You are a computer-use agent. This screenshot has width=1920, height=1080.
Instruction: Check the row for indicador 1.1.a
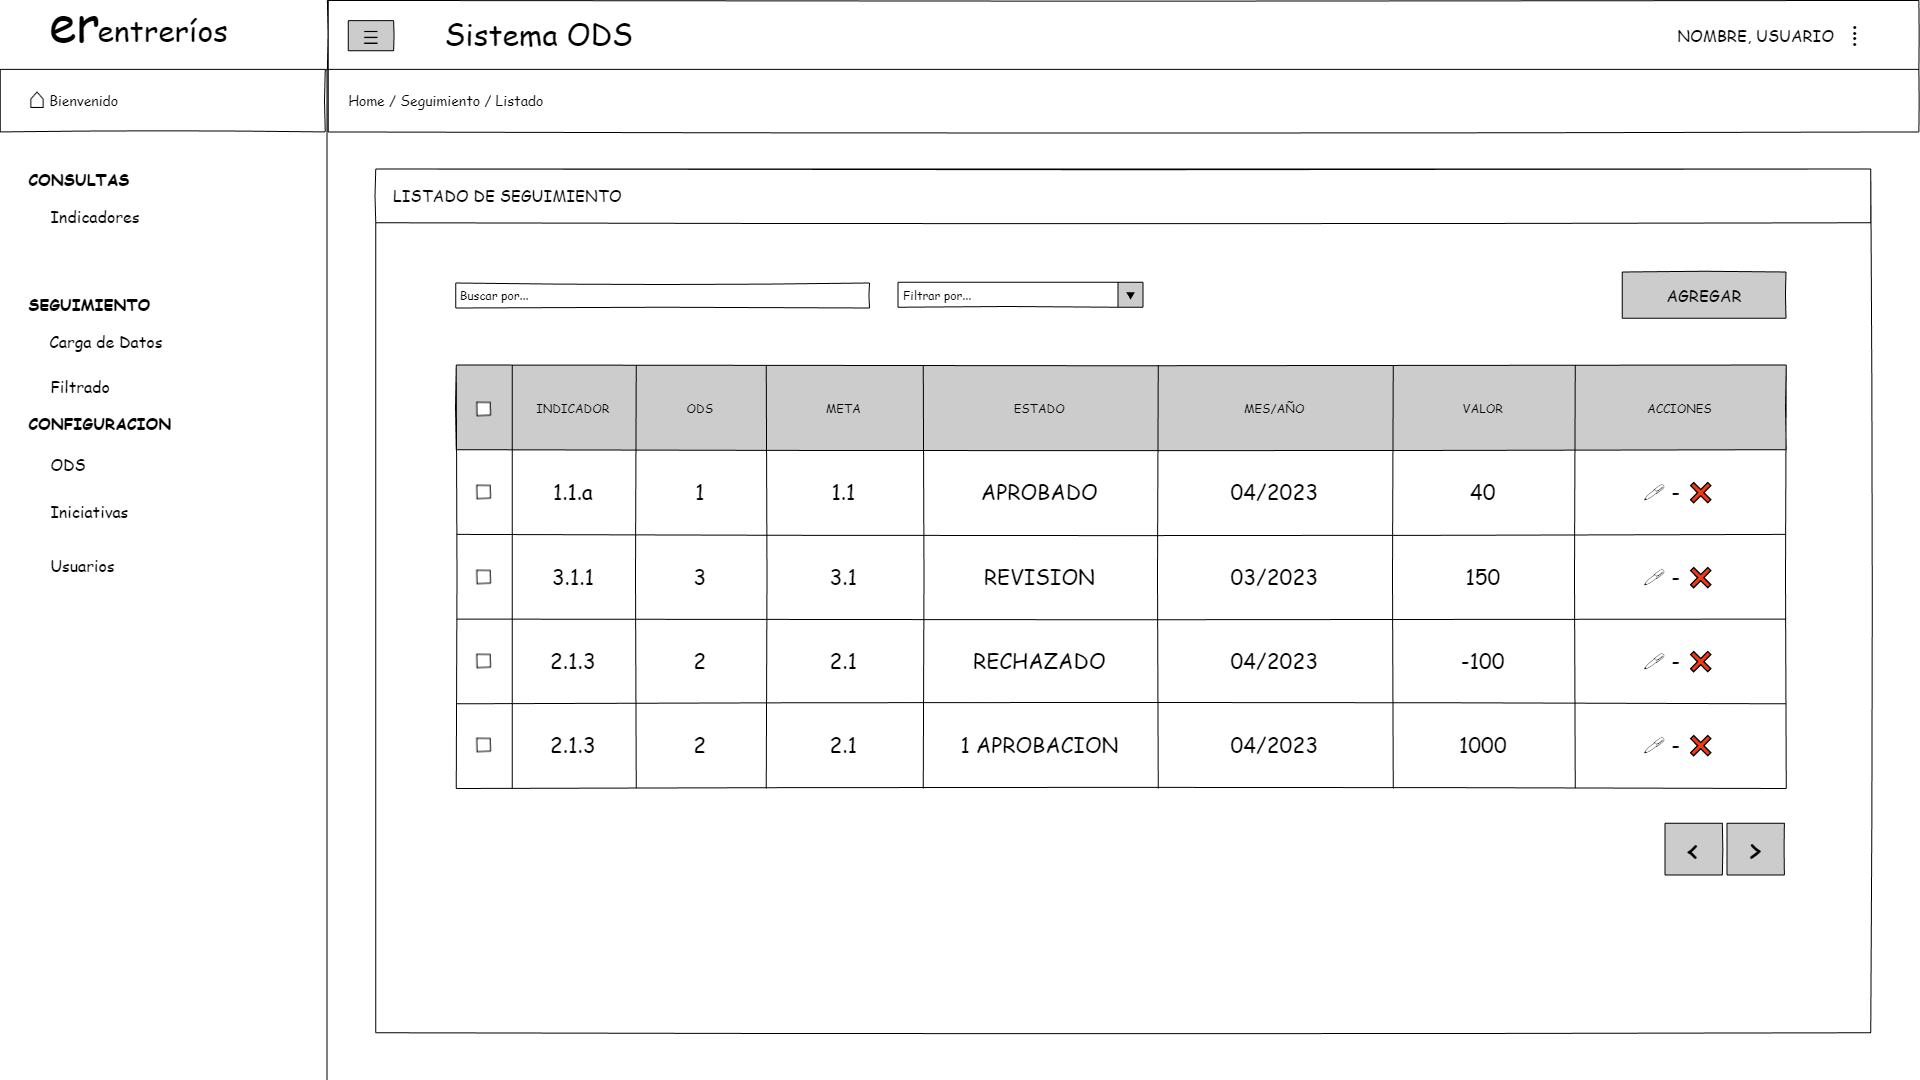coord(484,492)
